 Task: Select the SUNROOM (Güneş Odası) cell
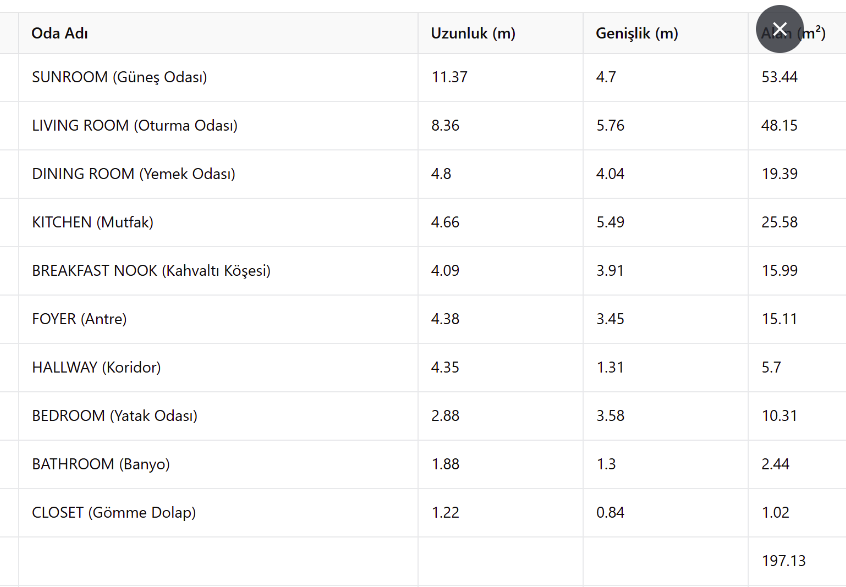pyautogui.click(x=119, y=77)
